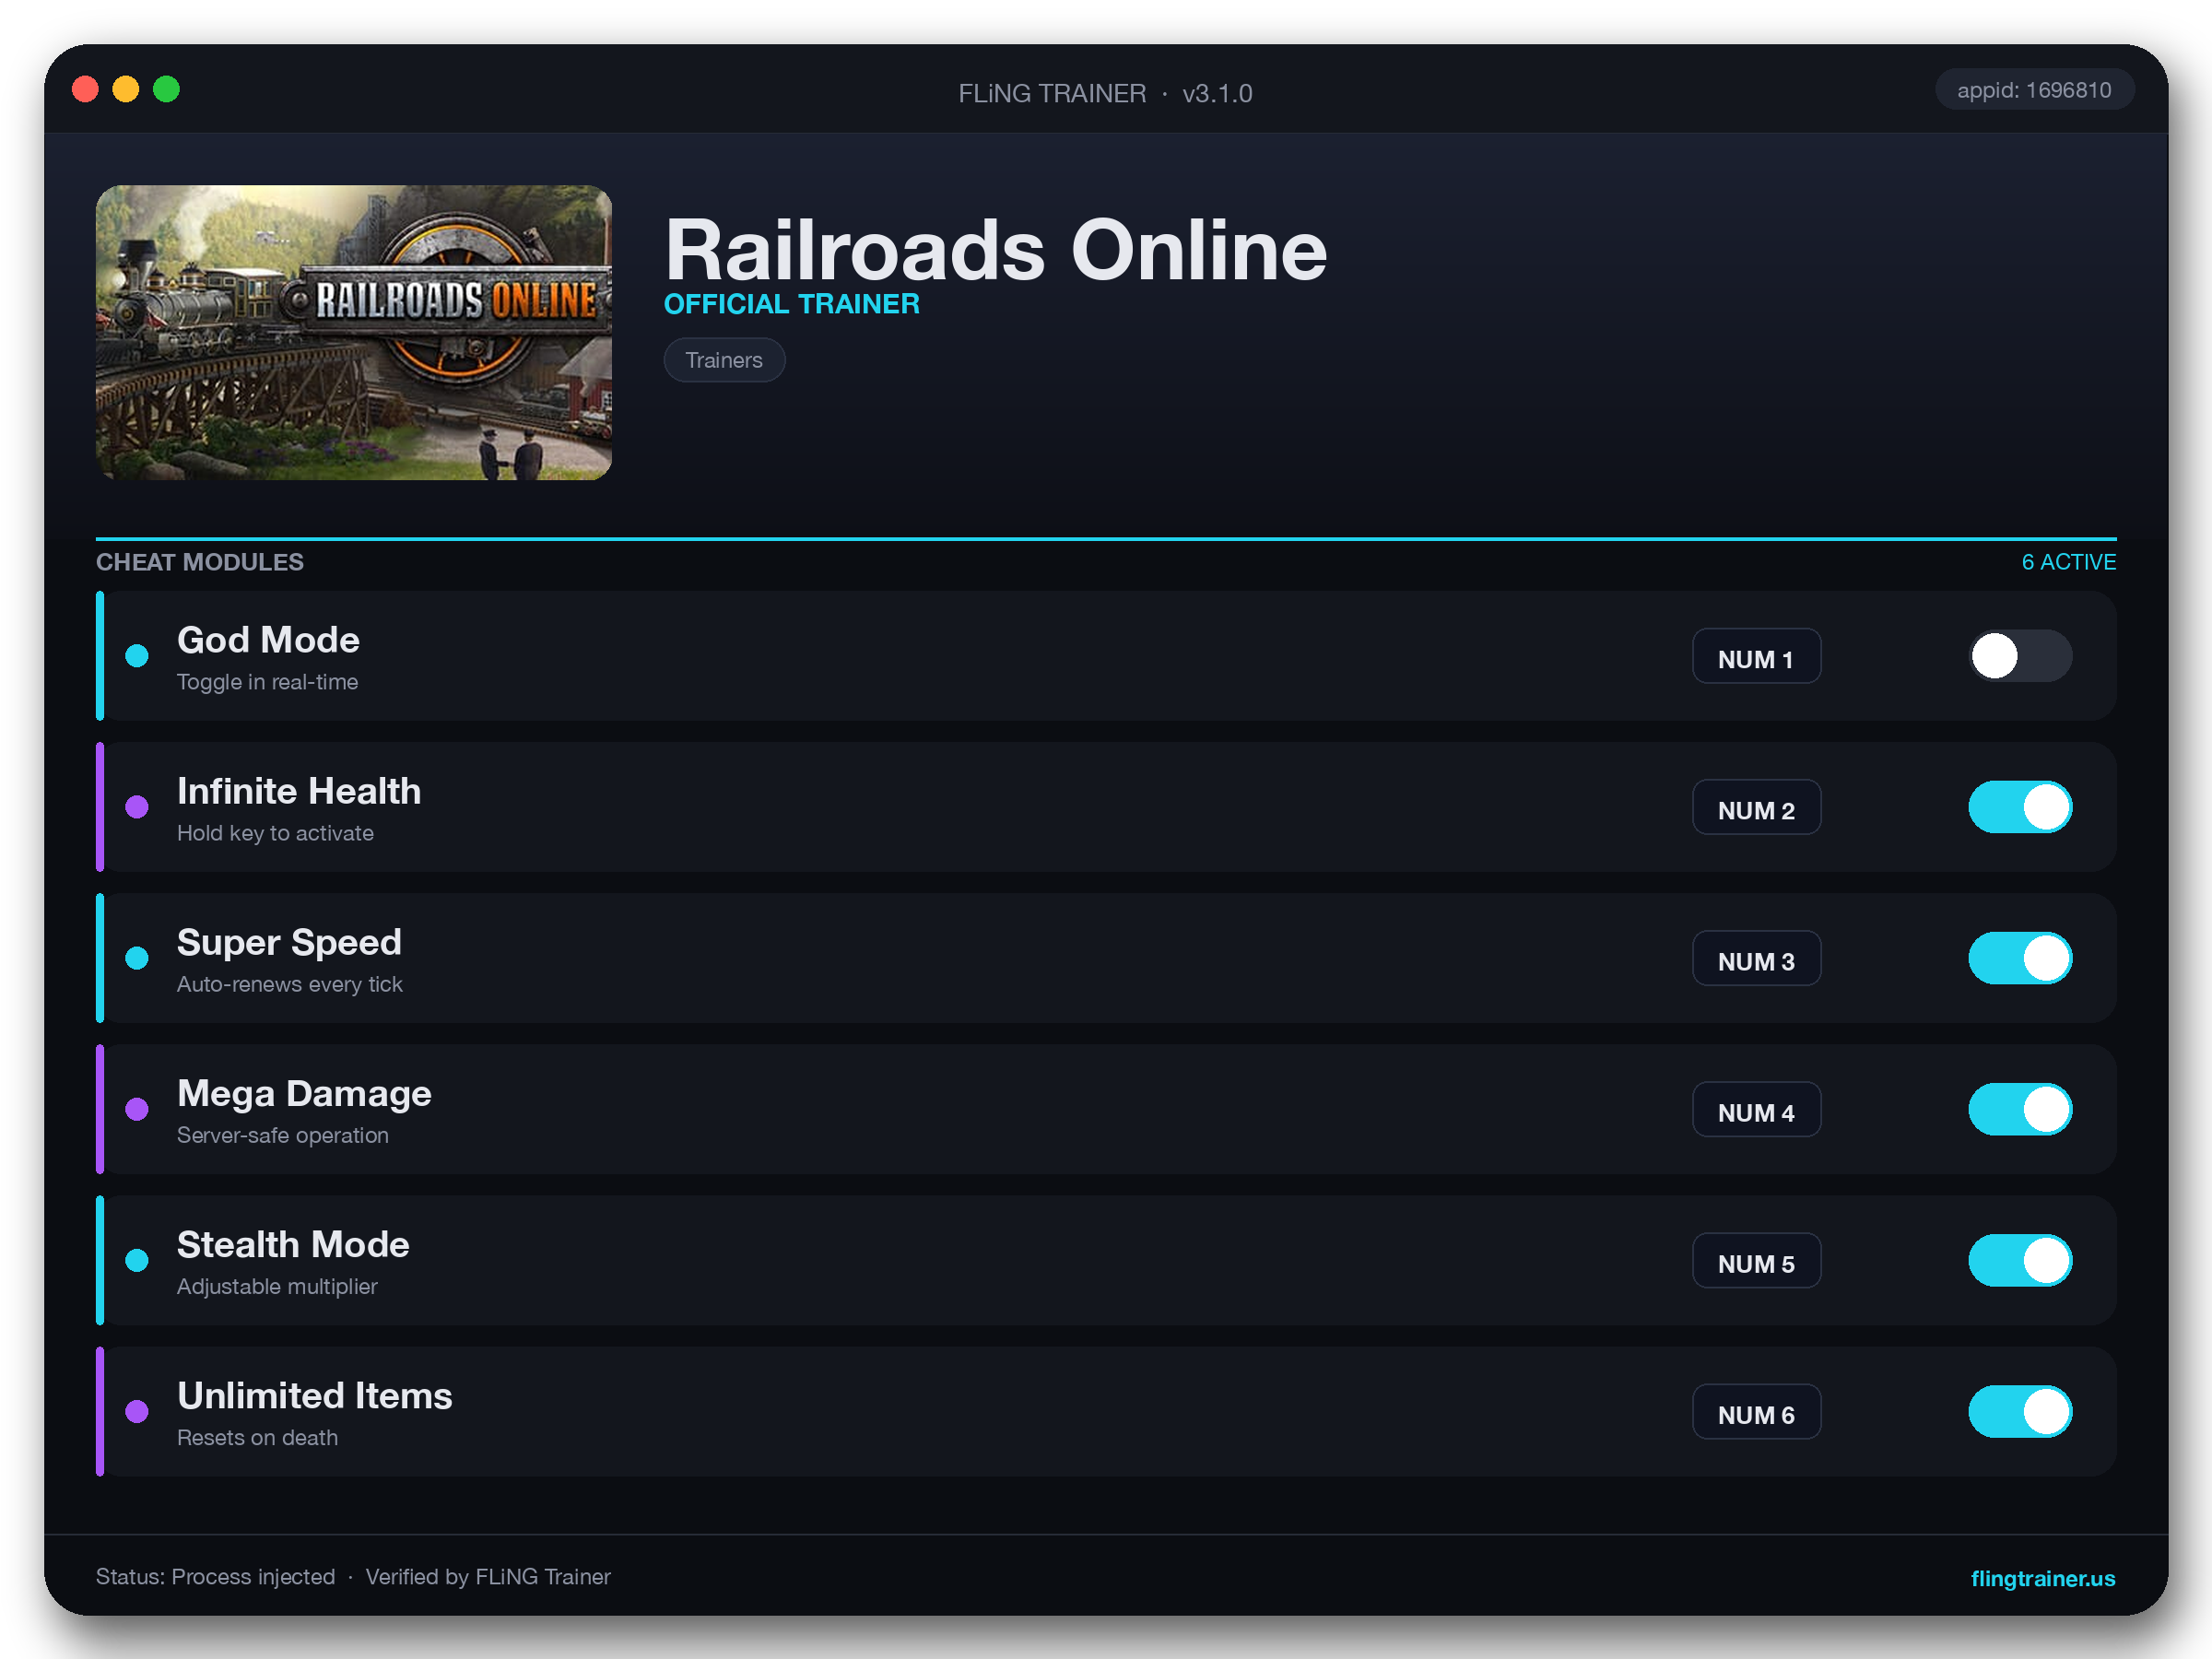Click the purple dot beside Mega Damage
The height and width of the screenshot is (1659, 2212).
(137, 1109)
